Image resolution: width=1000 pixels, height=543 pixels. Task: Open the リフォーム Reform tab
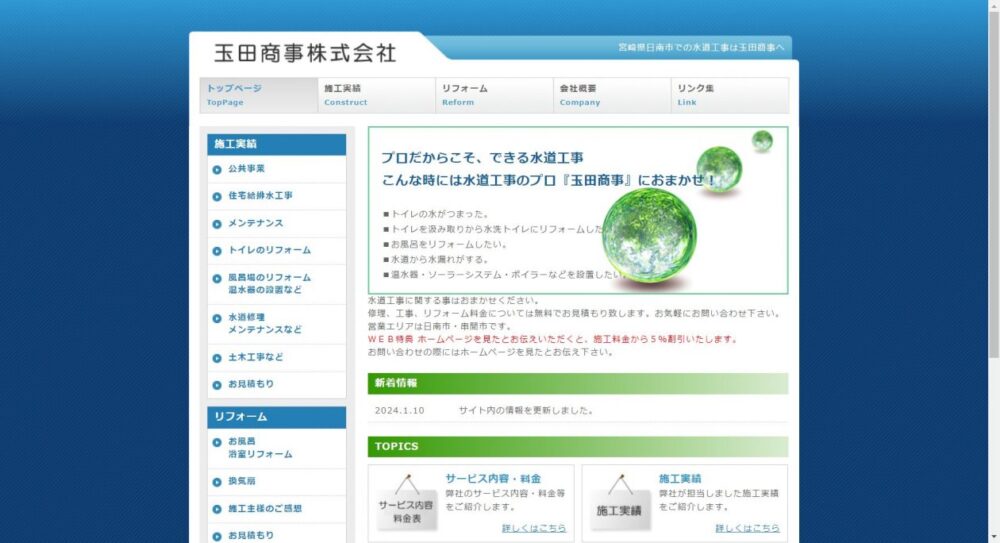click(494, 95)
